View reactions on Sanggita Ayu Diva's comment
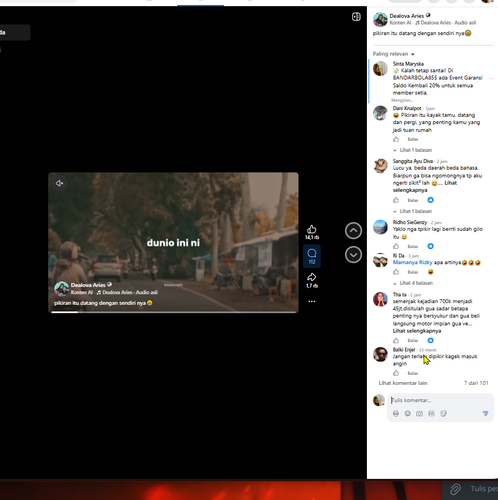498x500 pixels. pos(430,200)
